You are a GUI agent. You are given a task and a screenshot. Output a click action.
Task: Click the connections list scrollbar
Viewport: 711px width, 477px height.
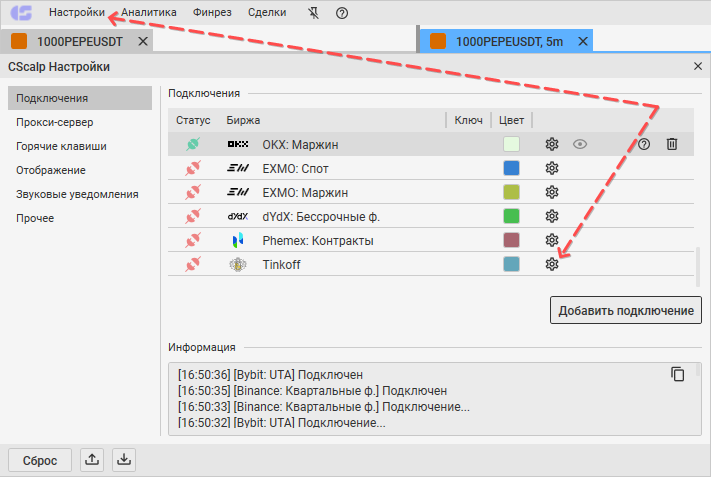(x=698, y=267)
